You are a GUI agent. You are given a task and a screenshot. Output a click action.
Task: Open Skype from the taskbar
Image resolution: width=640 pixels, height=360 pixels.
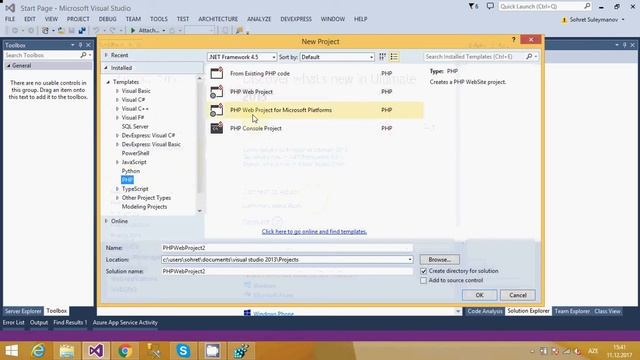[183, 351]
